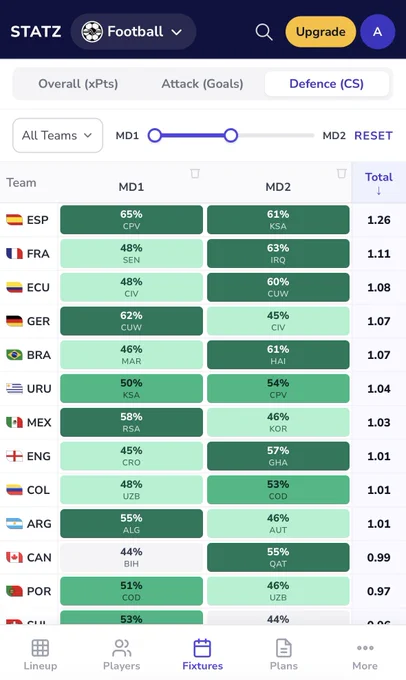Switch to Attack (Goals) tab
Image resolution: width=406 pixels, height=680 pixels.
pyautogui.click(x=202, y=84)
